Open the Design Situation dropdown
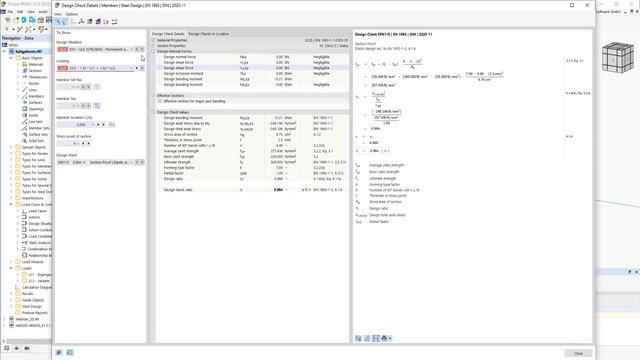Screen dimensions: 640x360 (x=131, y=49)
